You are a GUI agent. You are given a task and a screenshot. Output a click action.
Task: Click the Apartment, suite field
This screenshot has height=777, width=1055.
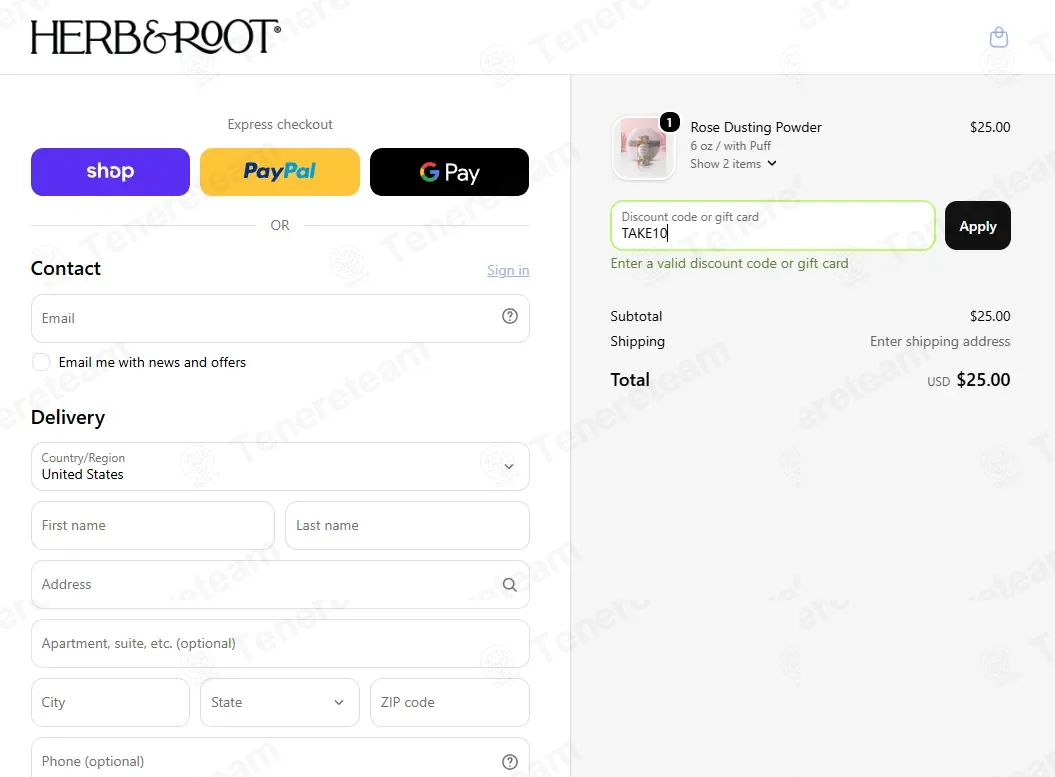point(280,644)
